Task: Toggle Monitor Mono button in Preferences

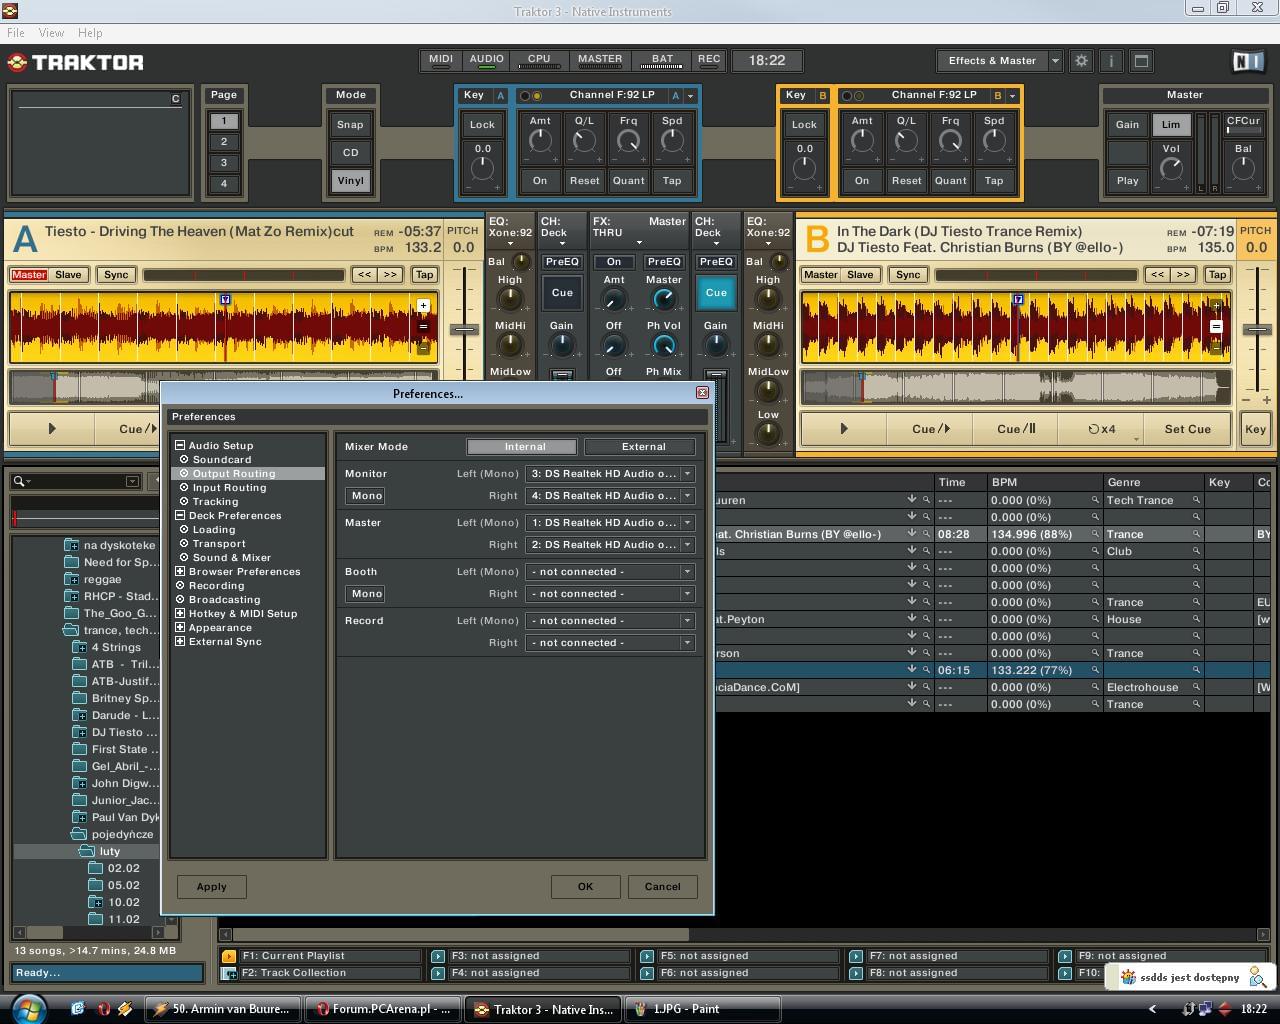Action: 367,496
